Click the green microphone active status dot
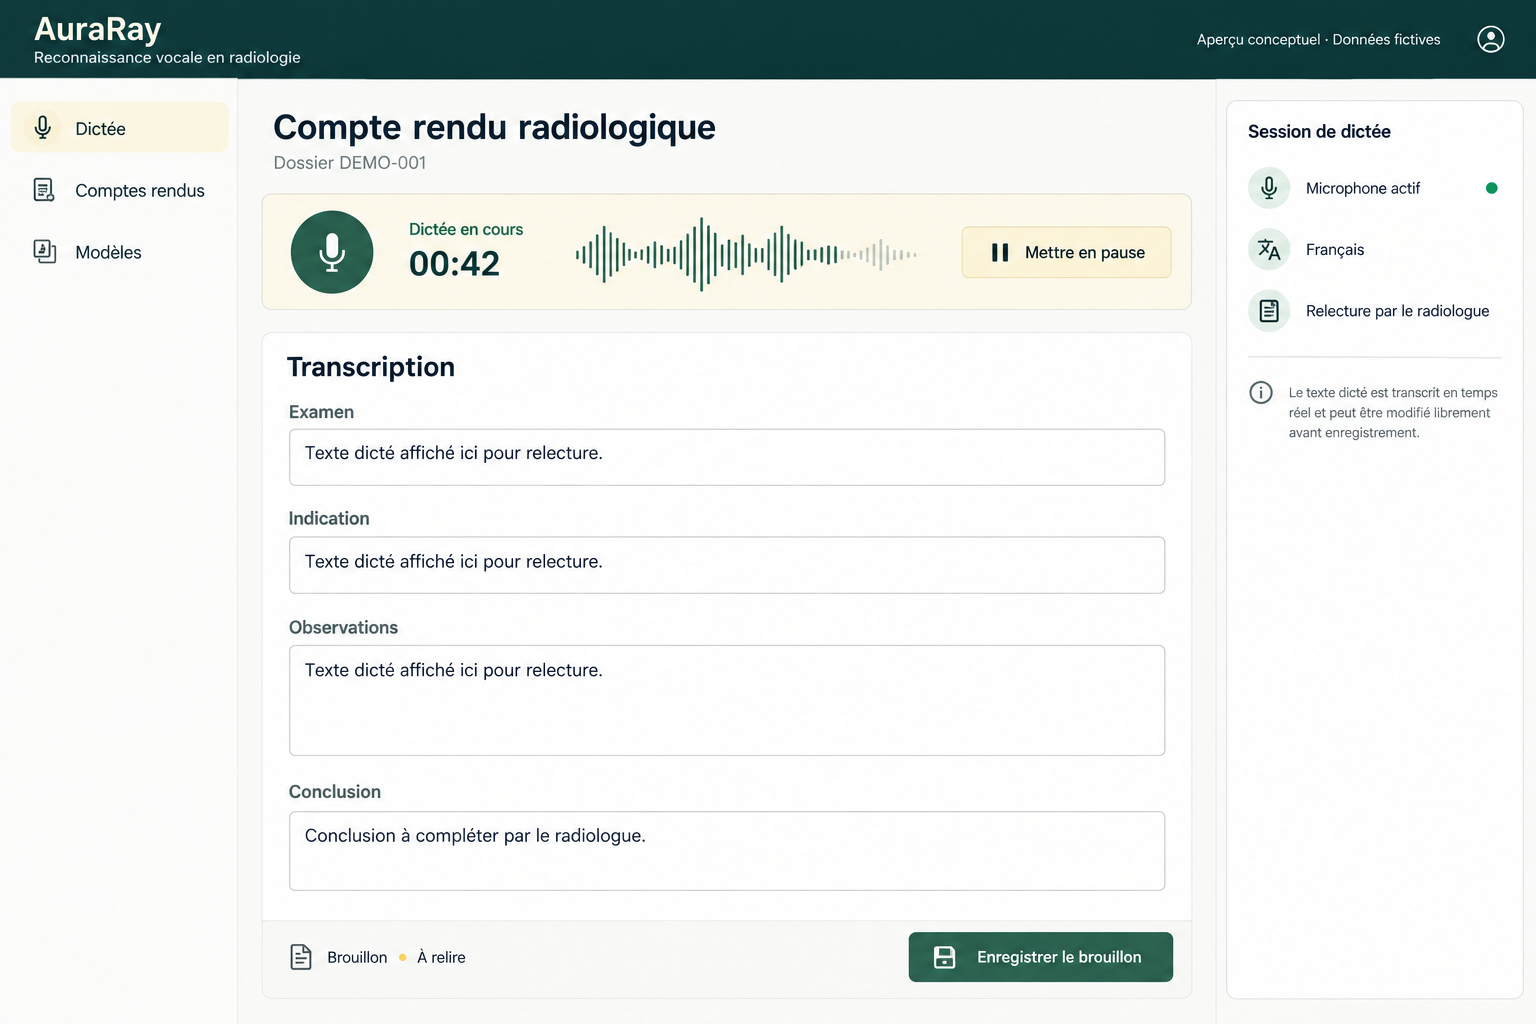1536x1024 pixels. point(1491,188)
